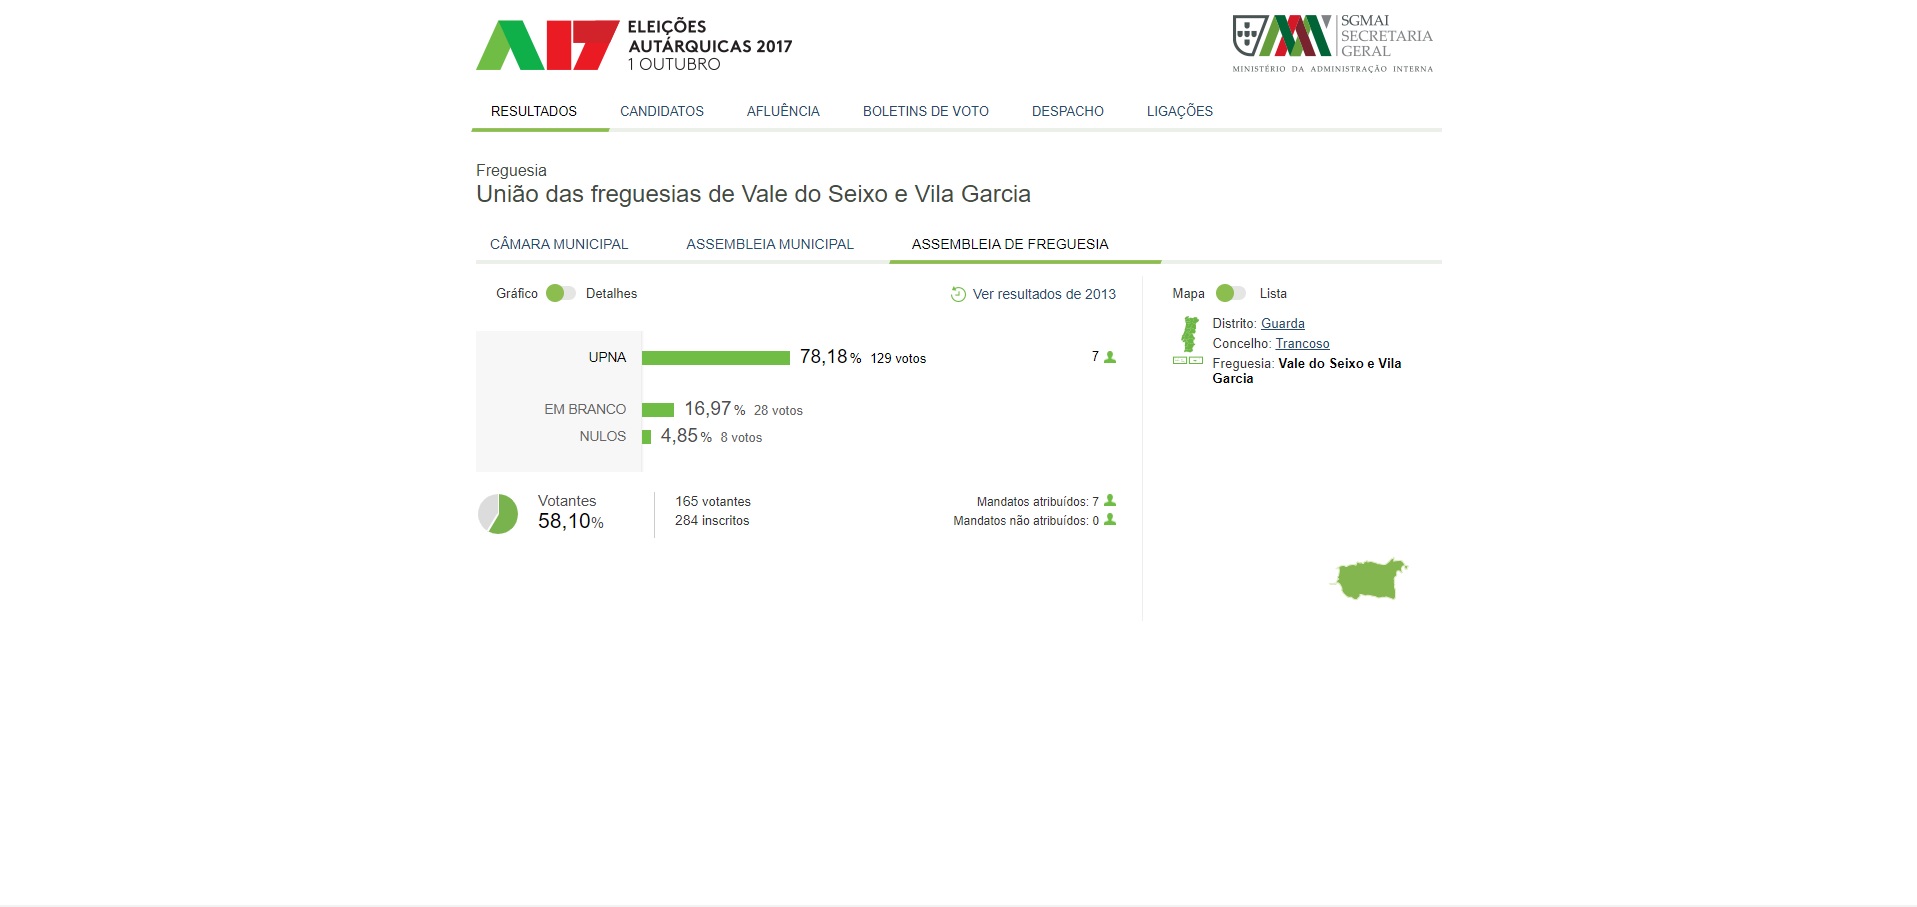Follow the Trancoso concelho link
This screenshot has height=907, width=1917.
click(1302, 344)
